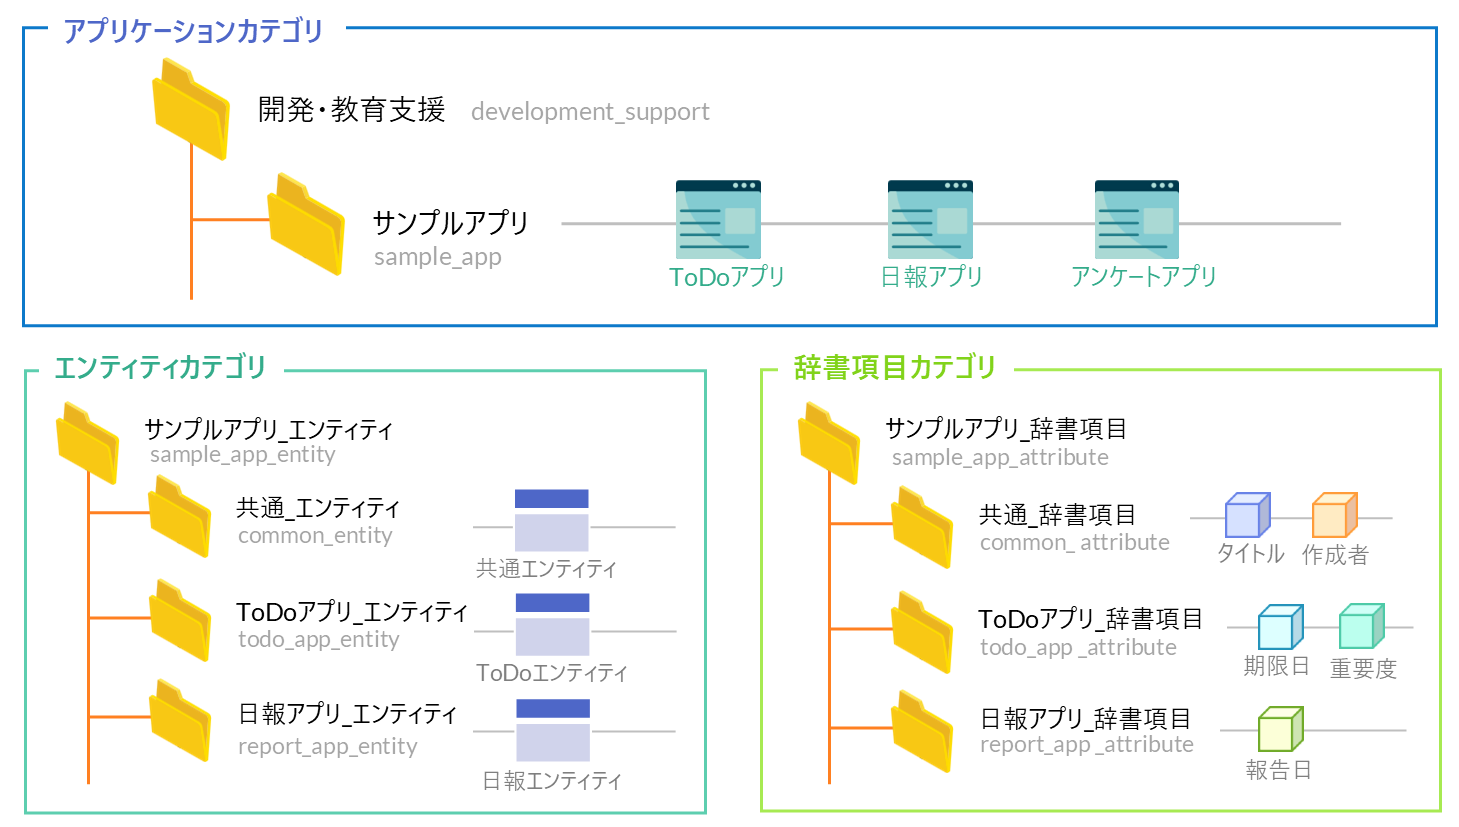Select the ToDoアプリ_辞書項目 folder
This screenshot has width=1459, height=827.
click(x=922, y=633)
